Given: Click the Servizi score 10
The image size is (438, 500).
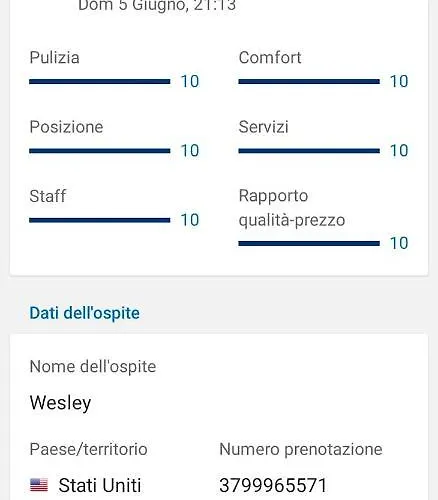Looking at the screenshot, I should [x=399, y=151].
